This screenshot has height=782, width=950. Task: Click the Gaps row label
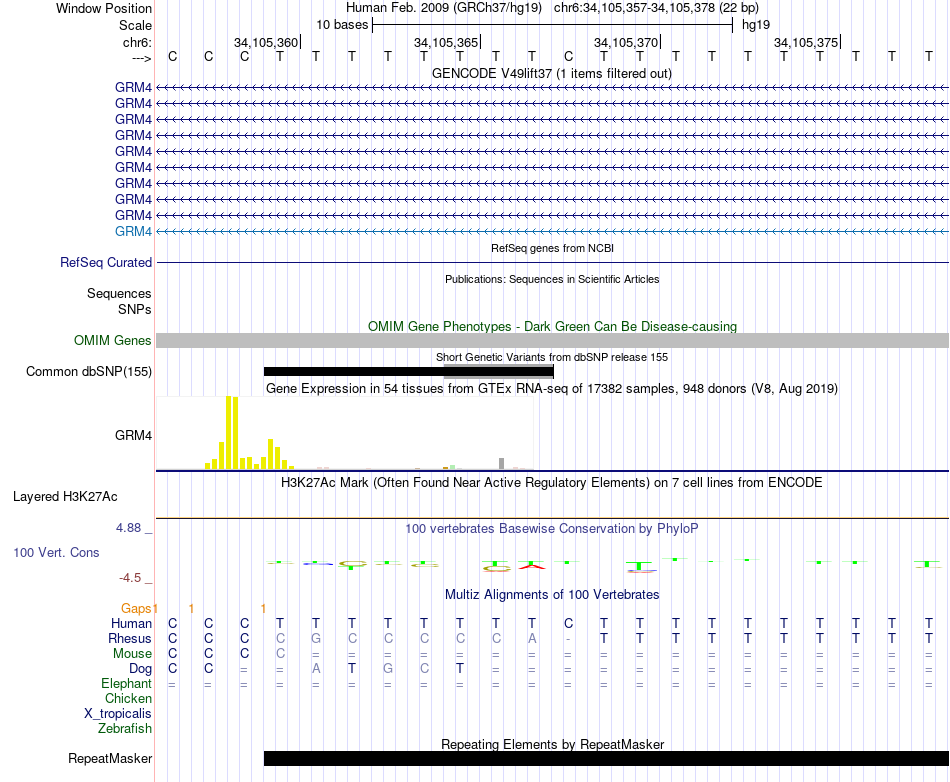pos(136,608)
